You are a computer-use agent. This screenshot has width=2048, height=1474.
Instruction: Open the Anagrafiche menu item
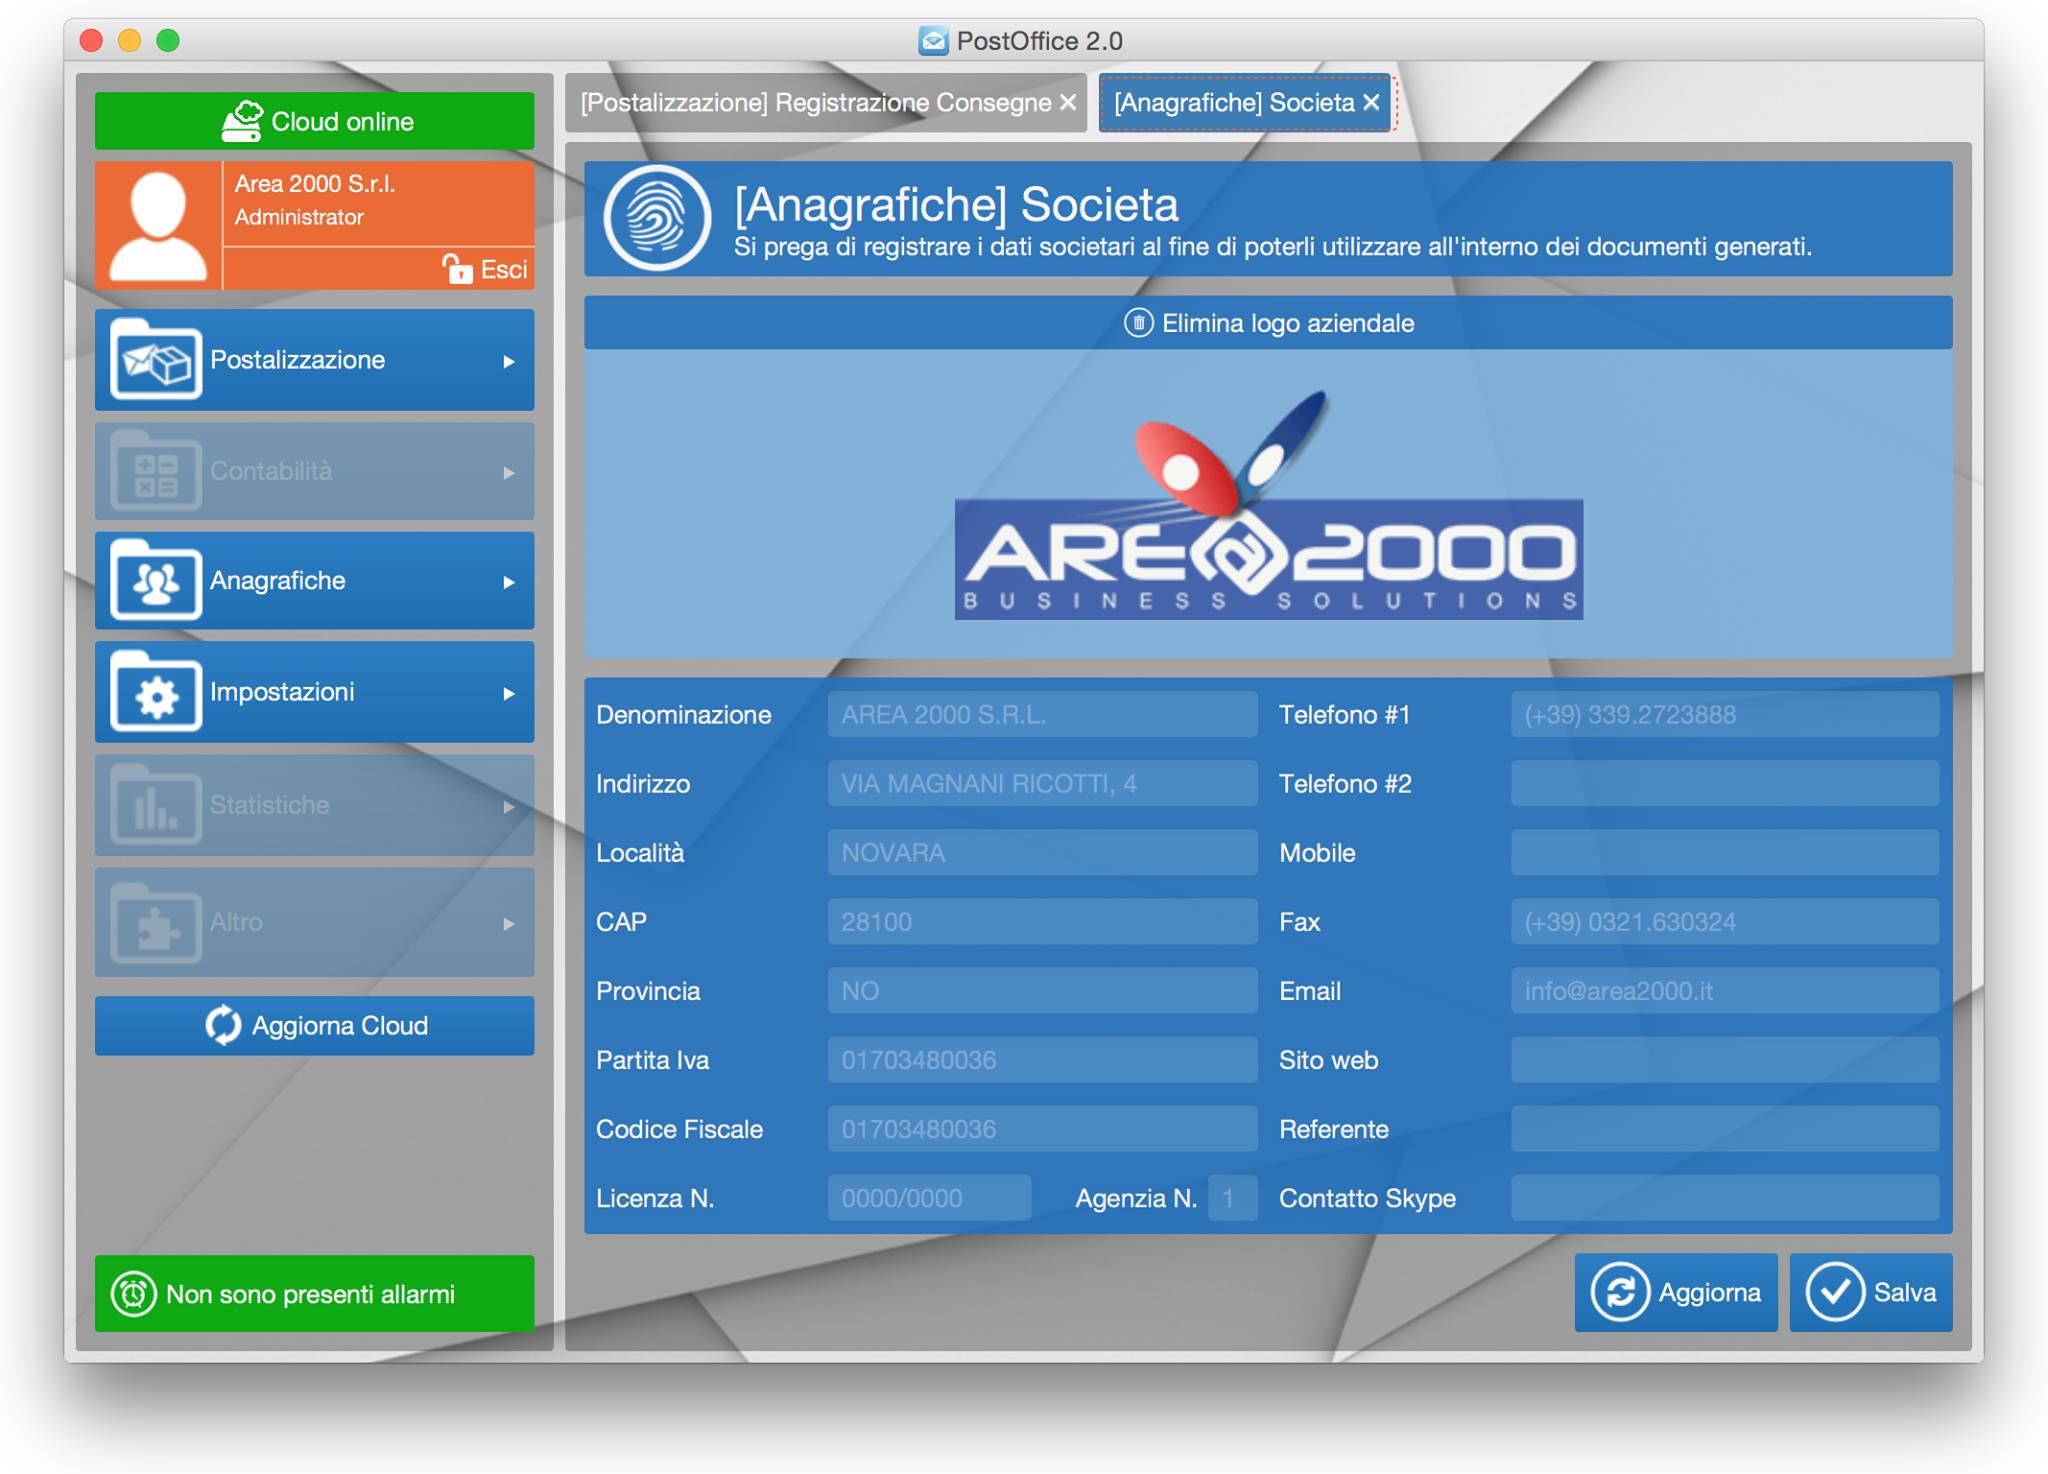(314, 581)
